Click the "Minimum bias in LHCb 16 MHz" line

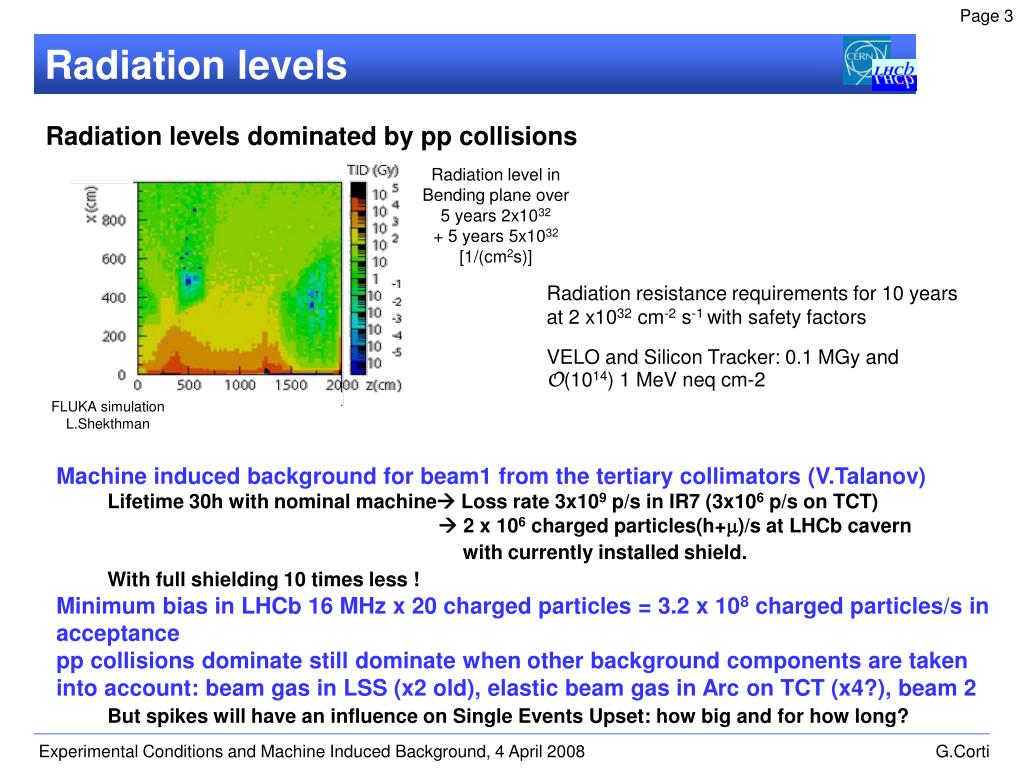pyautogui.click(x=522, y=606)
